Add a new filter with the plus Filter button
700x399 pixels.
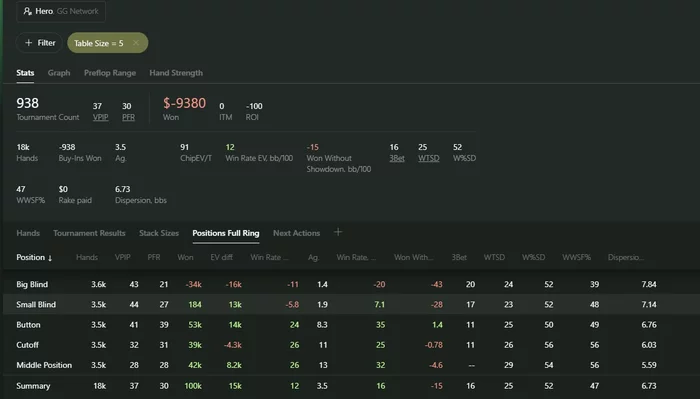40,43
